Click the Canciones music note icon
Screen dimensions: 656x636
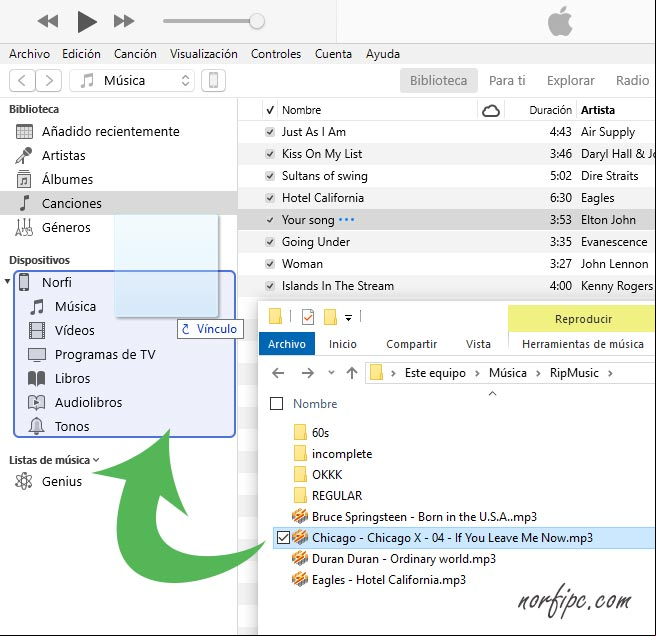click(25, 203)
